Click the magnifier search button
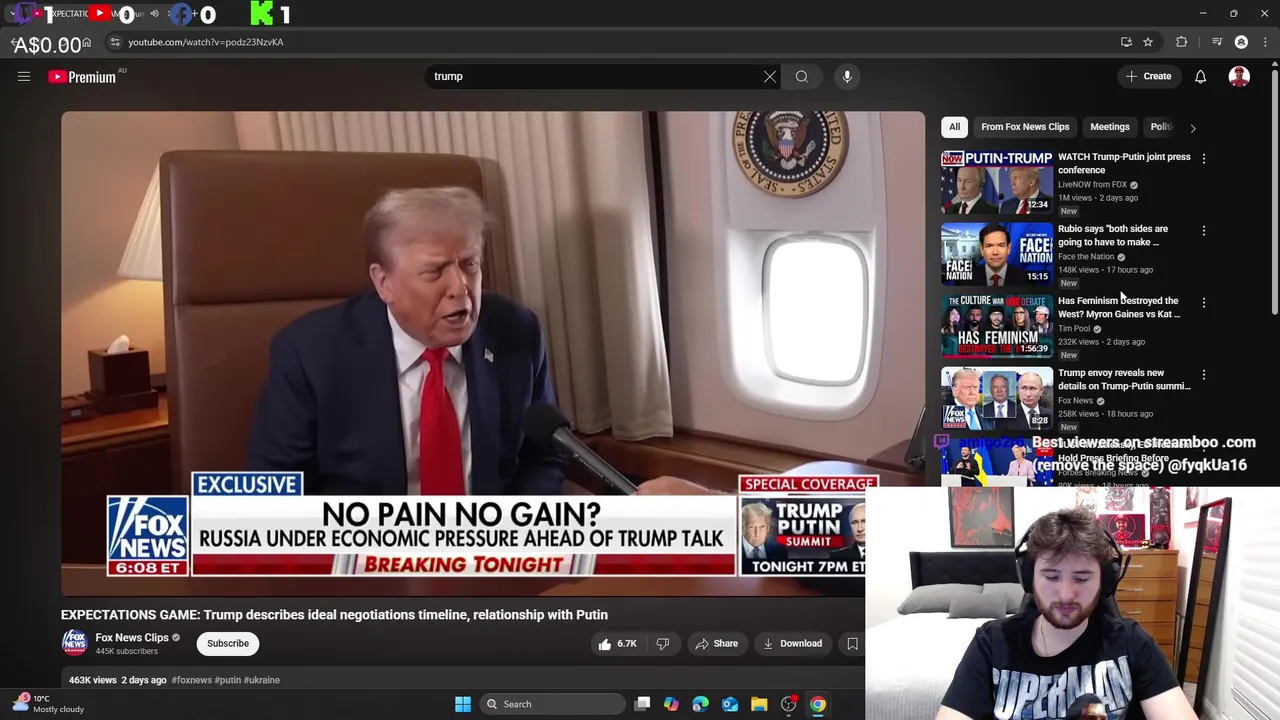 802,77
